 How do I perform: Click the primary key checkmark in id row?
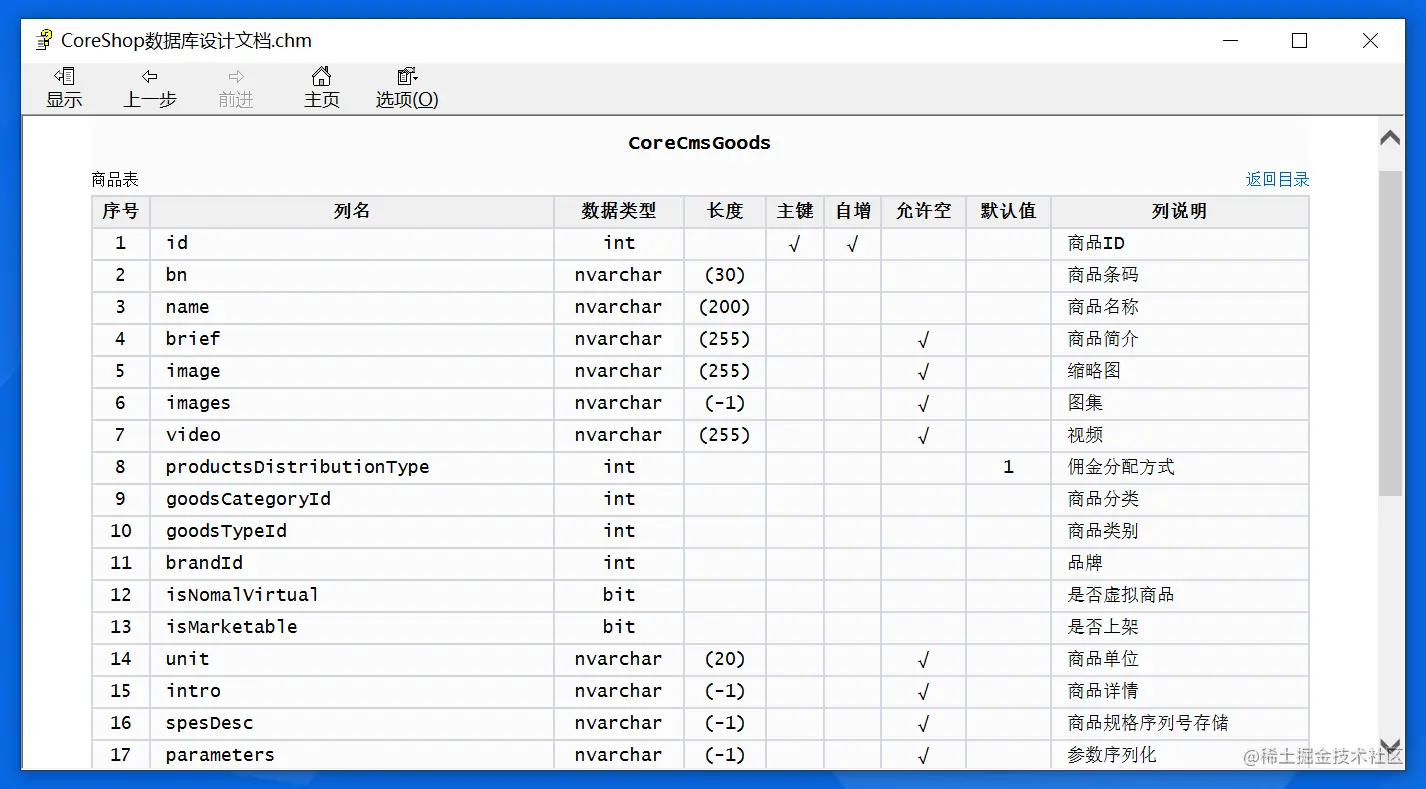795,243
